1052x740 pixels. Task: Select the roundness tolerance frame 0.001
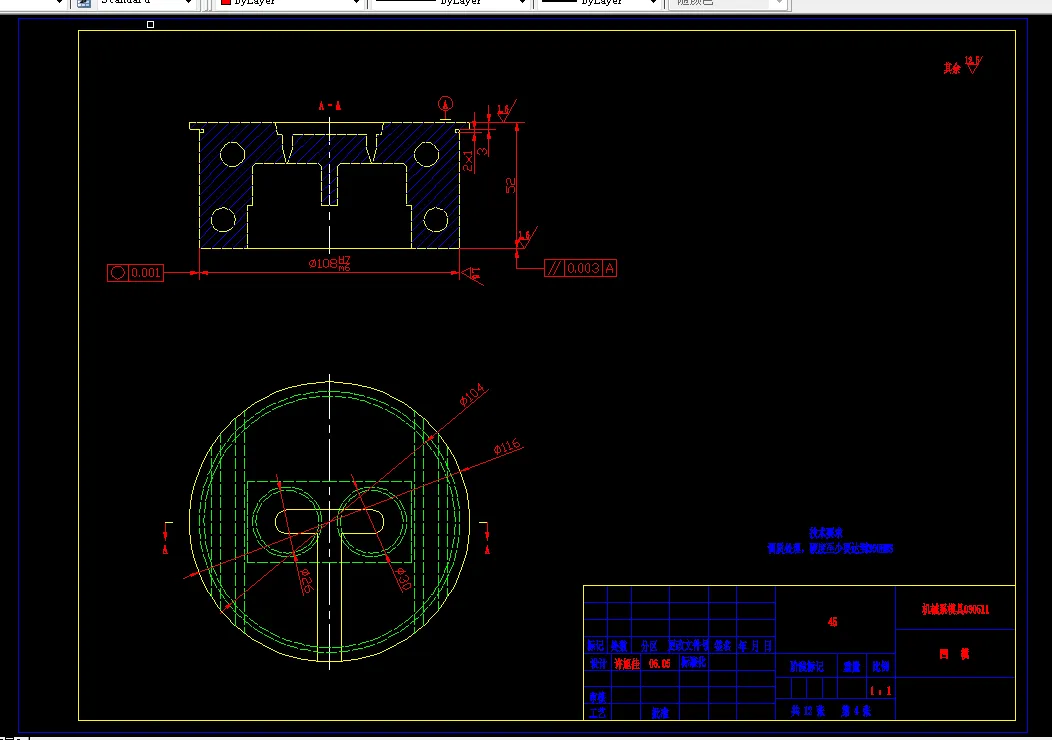136,272
